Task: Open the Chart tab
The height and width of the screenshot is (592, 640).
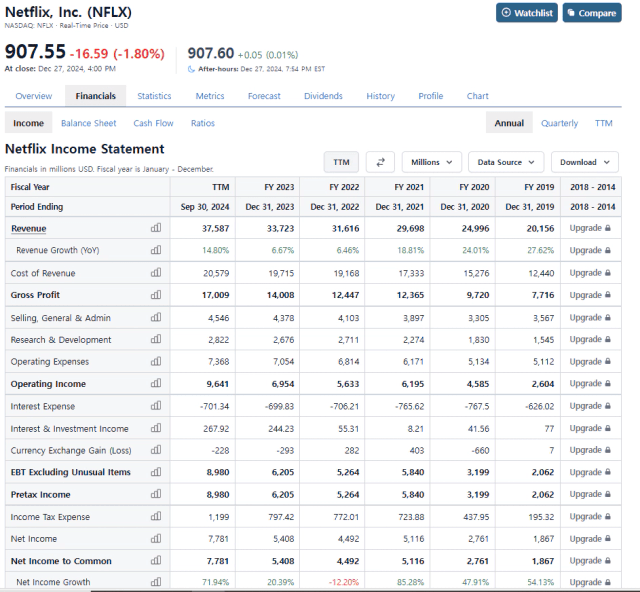Action: [x=478, y=96]
